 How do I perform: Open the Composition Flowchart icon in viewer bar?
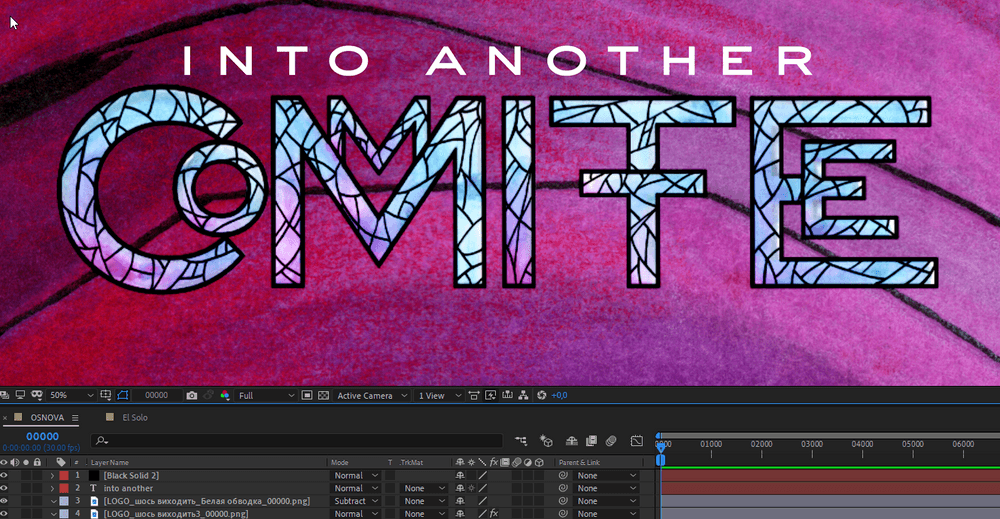(x=524, y=395)
